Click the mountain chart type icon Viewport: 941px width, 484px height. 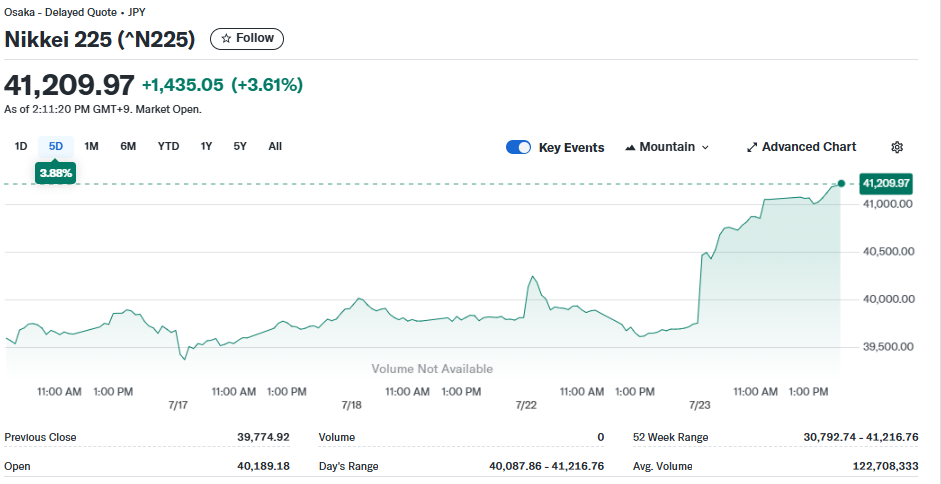pos(630,147)
